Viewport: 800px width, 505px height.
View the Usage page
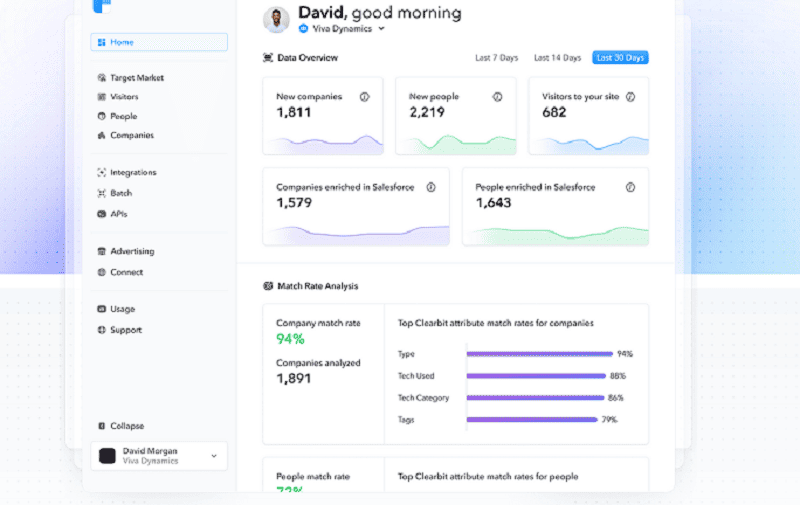pos(122,309)
